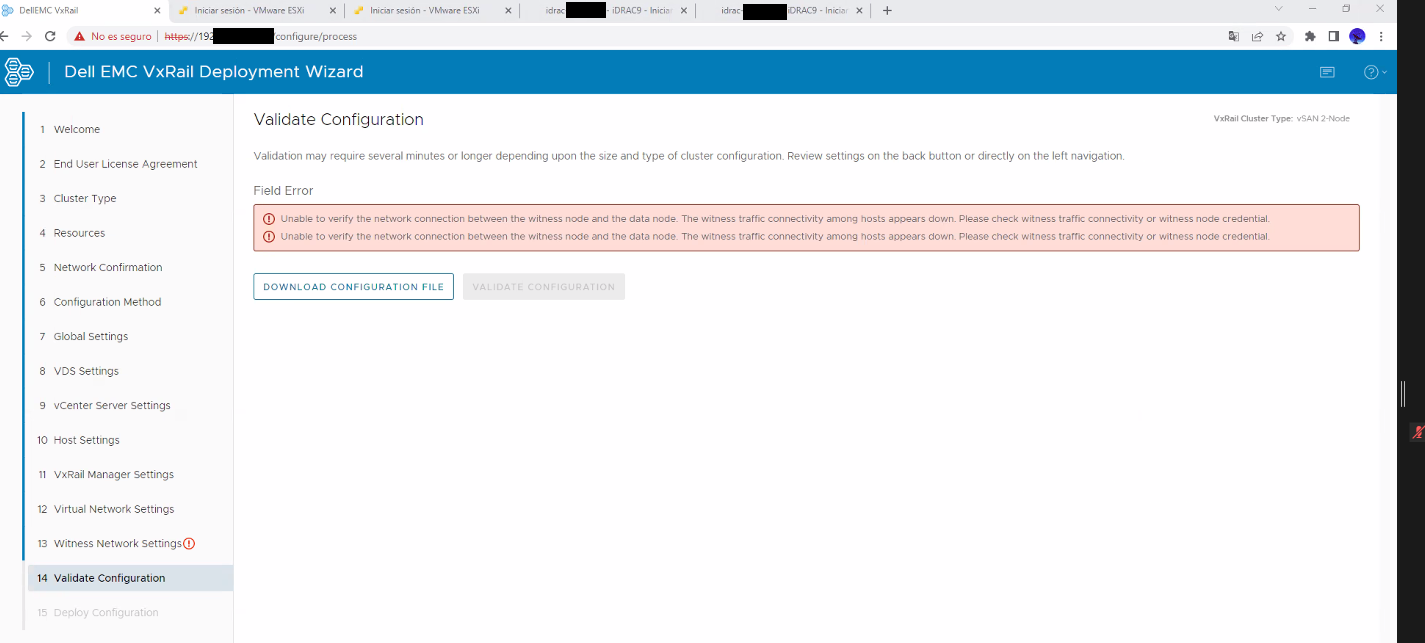Expand the Help dropdown chevron
The height and width of the screenshot is (643, 1425).
(x=1383, y=71)
